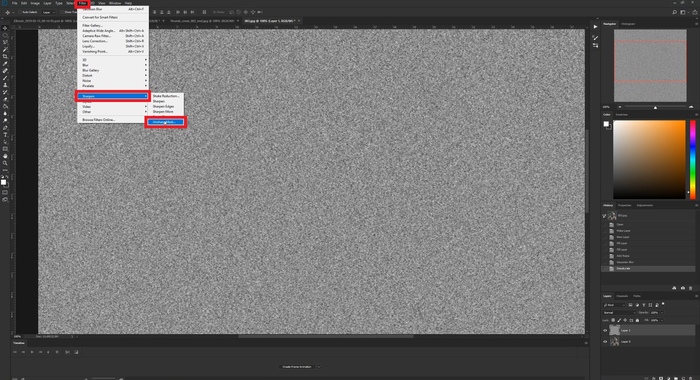
Task: Open the search icon in the options bar
Action: [x=675, y=12]
